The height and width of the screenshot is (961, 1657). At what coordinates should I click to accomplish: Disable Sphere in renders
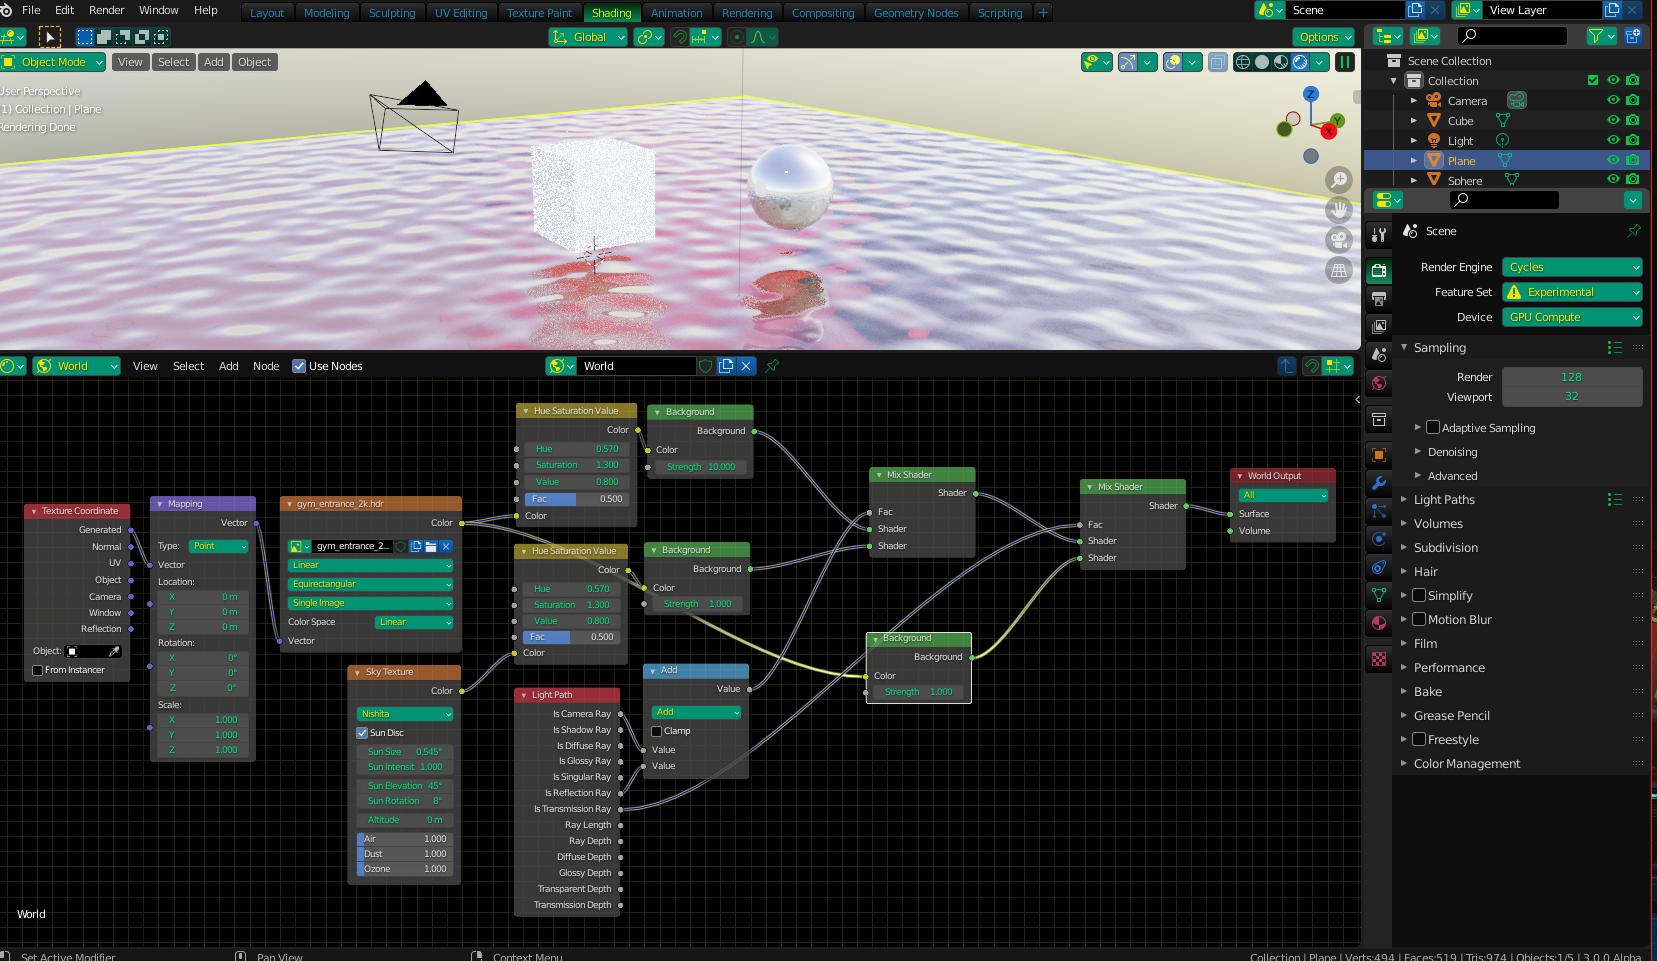pos(1633,180)
